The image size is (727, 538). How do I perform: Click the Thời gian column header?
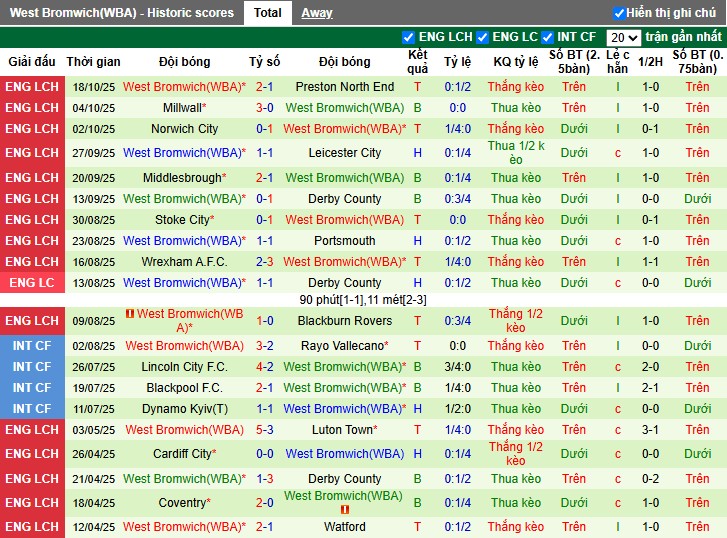pyautogui.click(x=93, y=62)
